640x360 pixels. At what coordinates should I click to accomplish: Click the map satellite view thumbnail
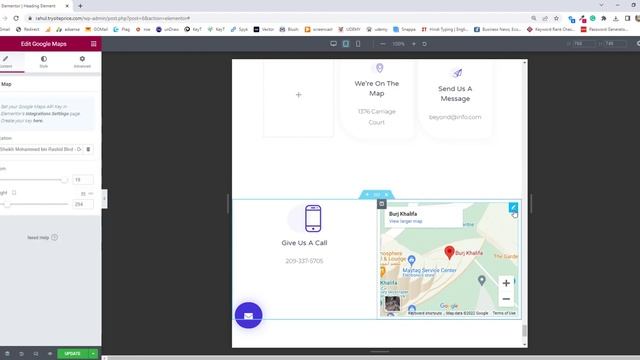point(392,304)
